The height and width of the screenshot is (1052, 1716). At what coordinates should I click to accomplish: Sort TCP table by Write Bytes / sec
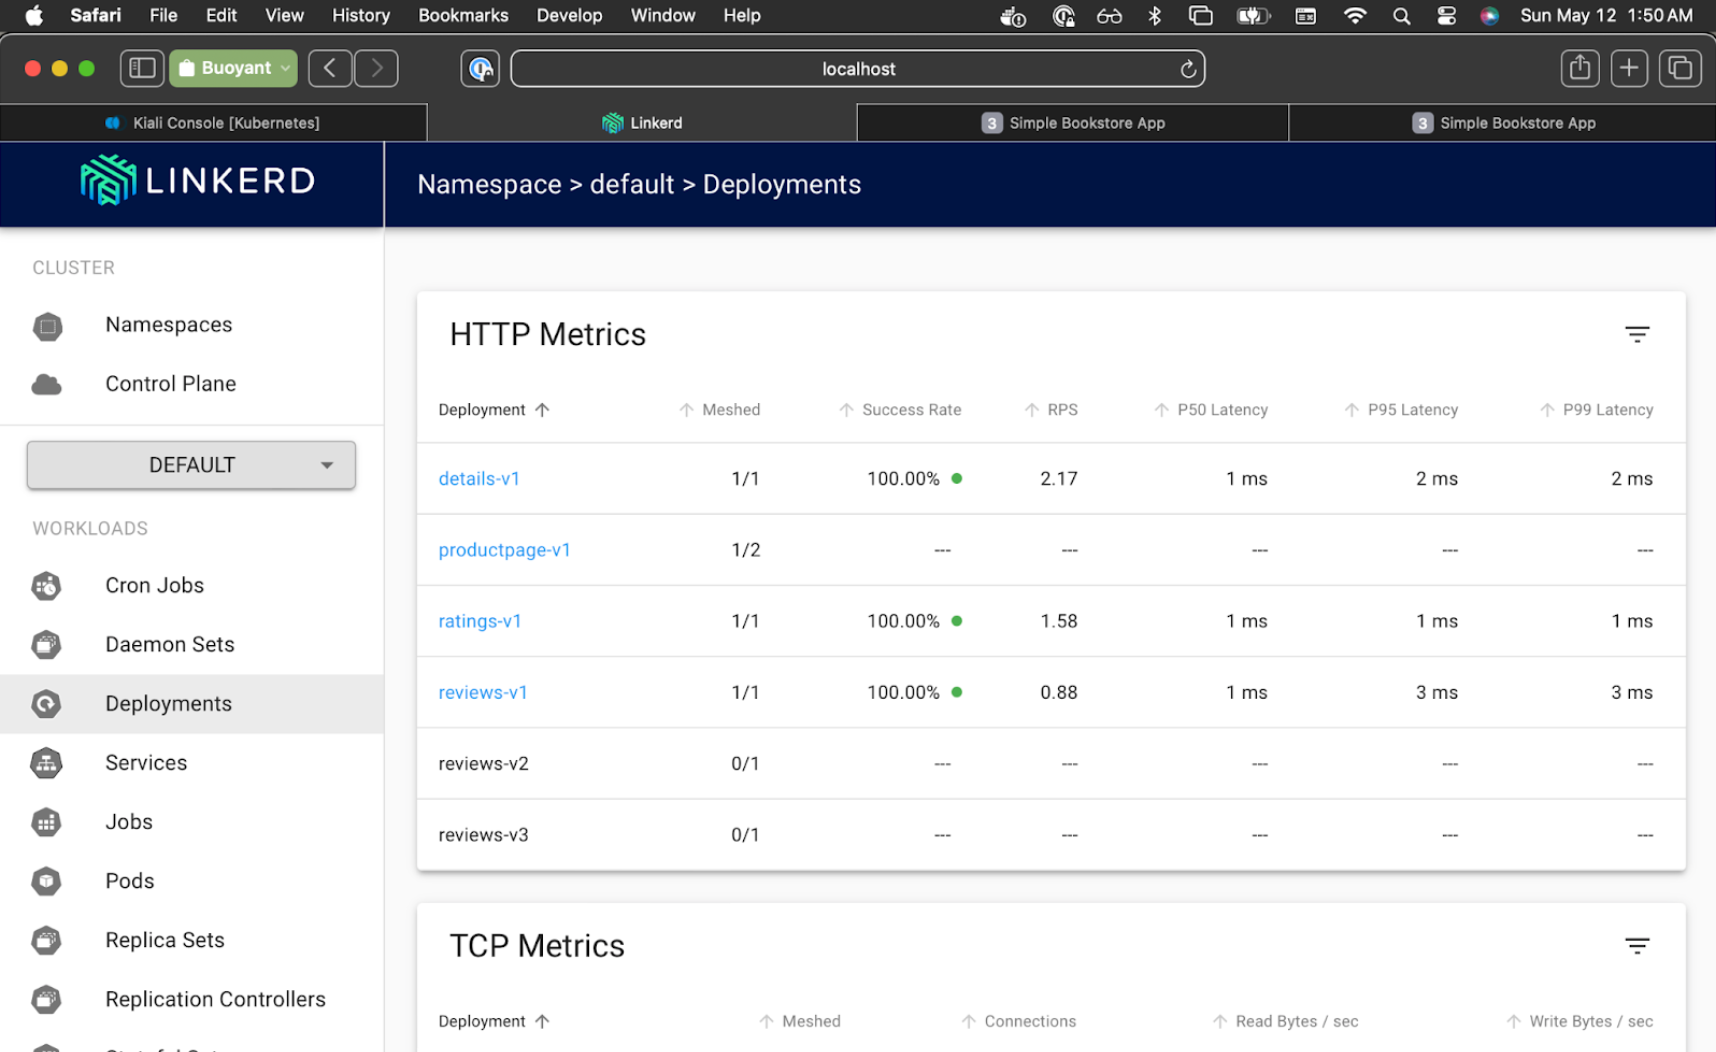[x=1579, y=1021]
